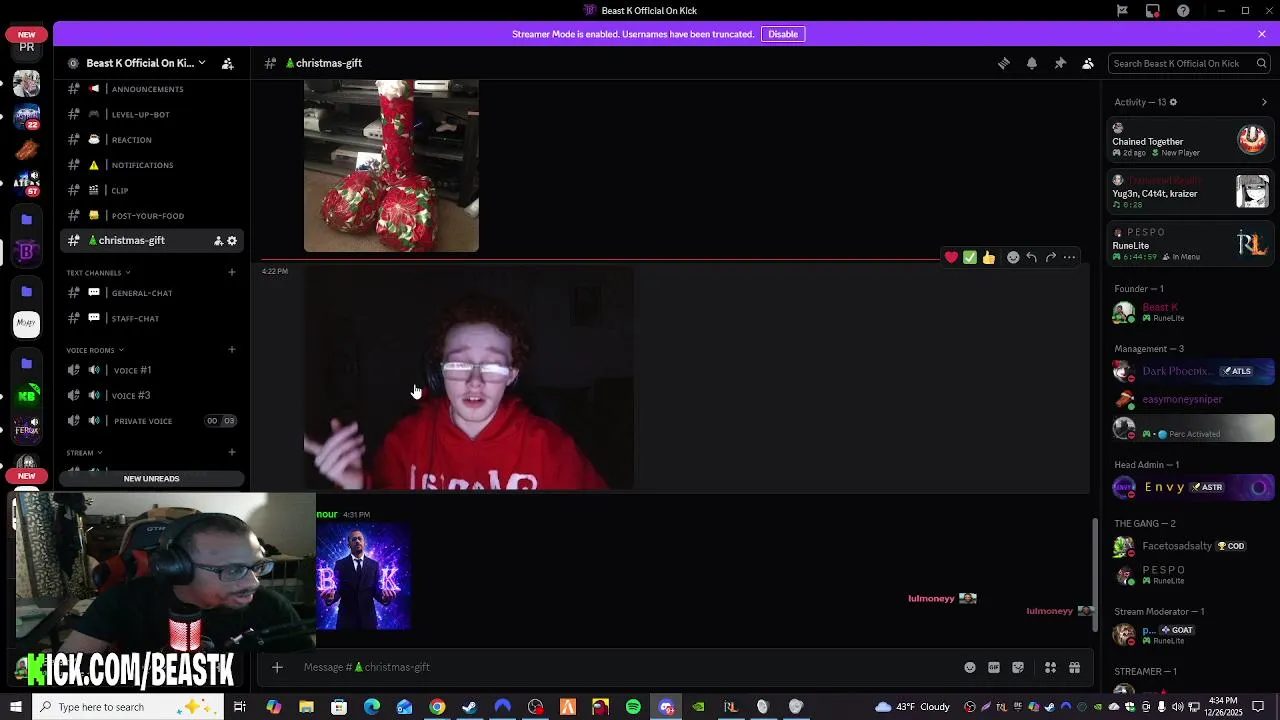
Task: Open the red hoodie video attachment
Action: [469, 379]
